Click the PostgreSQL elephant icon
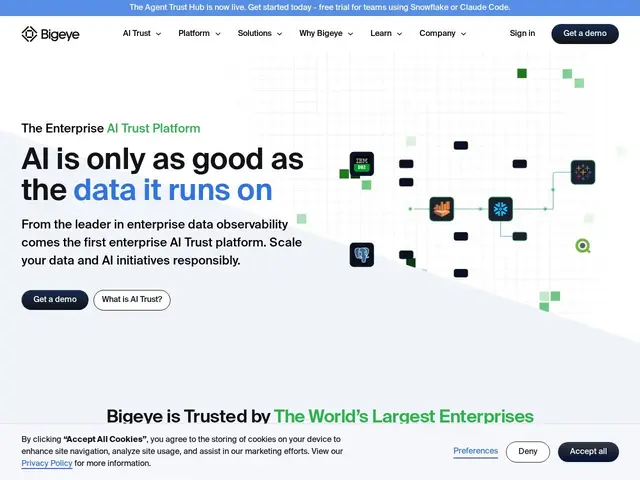640x480 pixels. coord(362,255)
